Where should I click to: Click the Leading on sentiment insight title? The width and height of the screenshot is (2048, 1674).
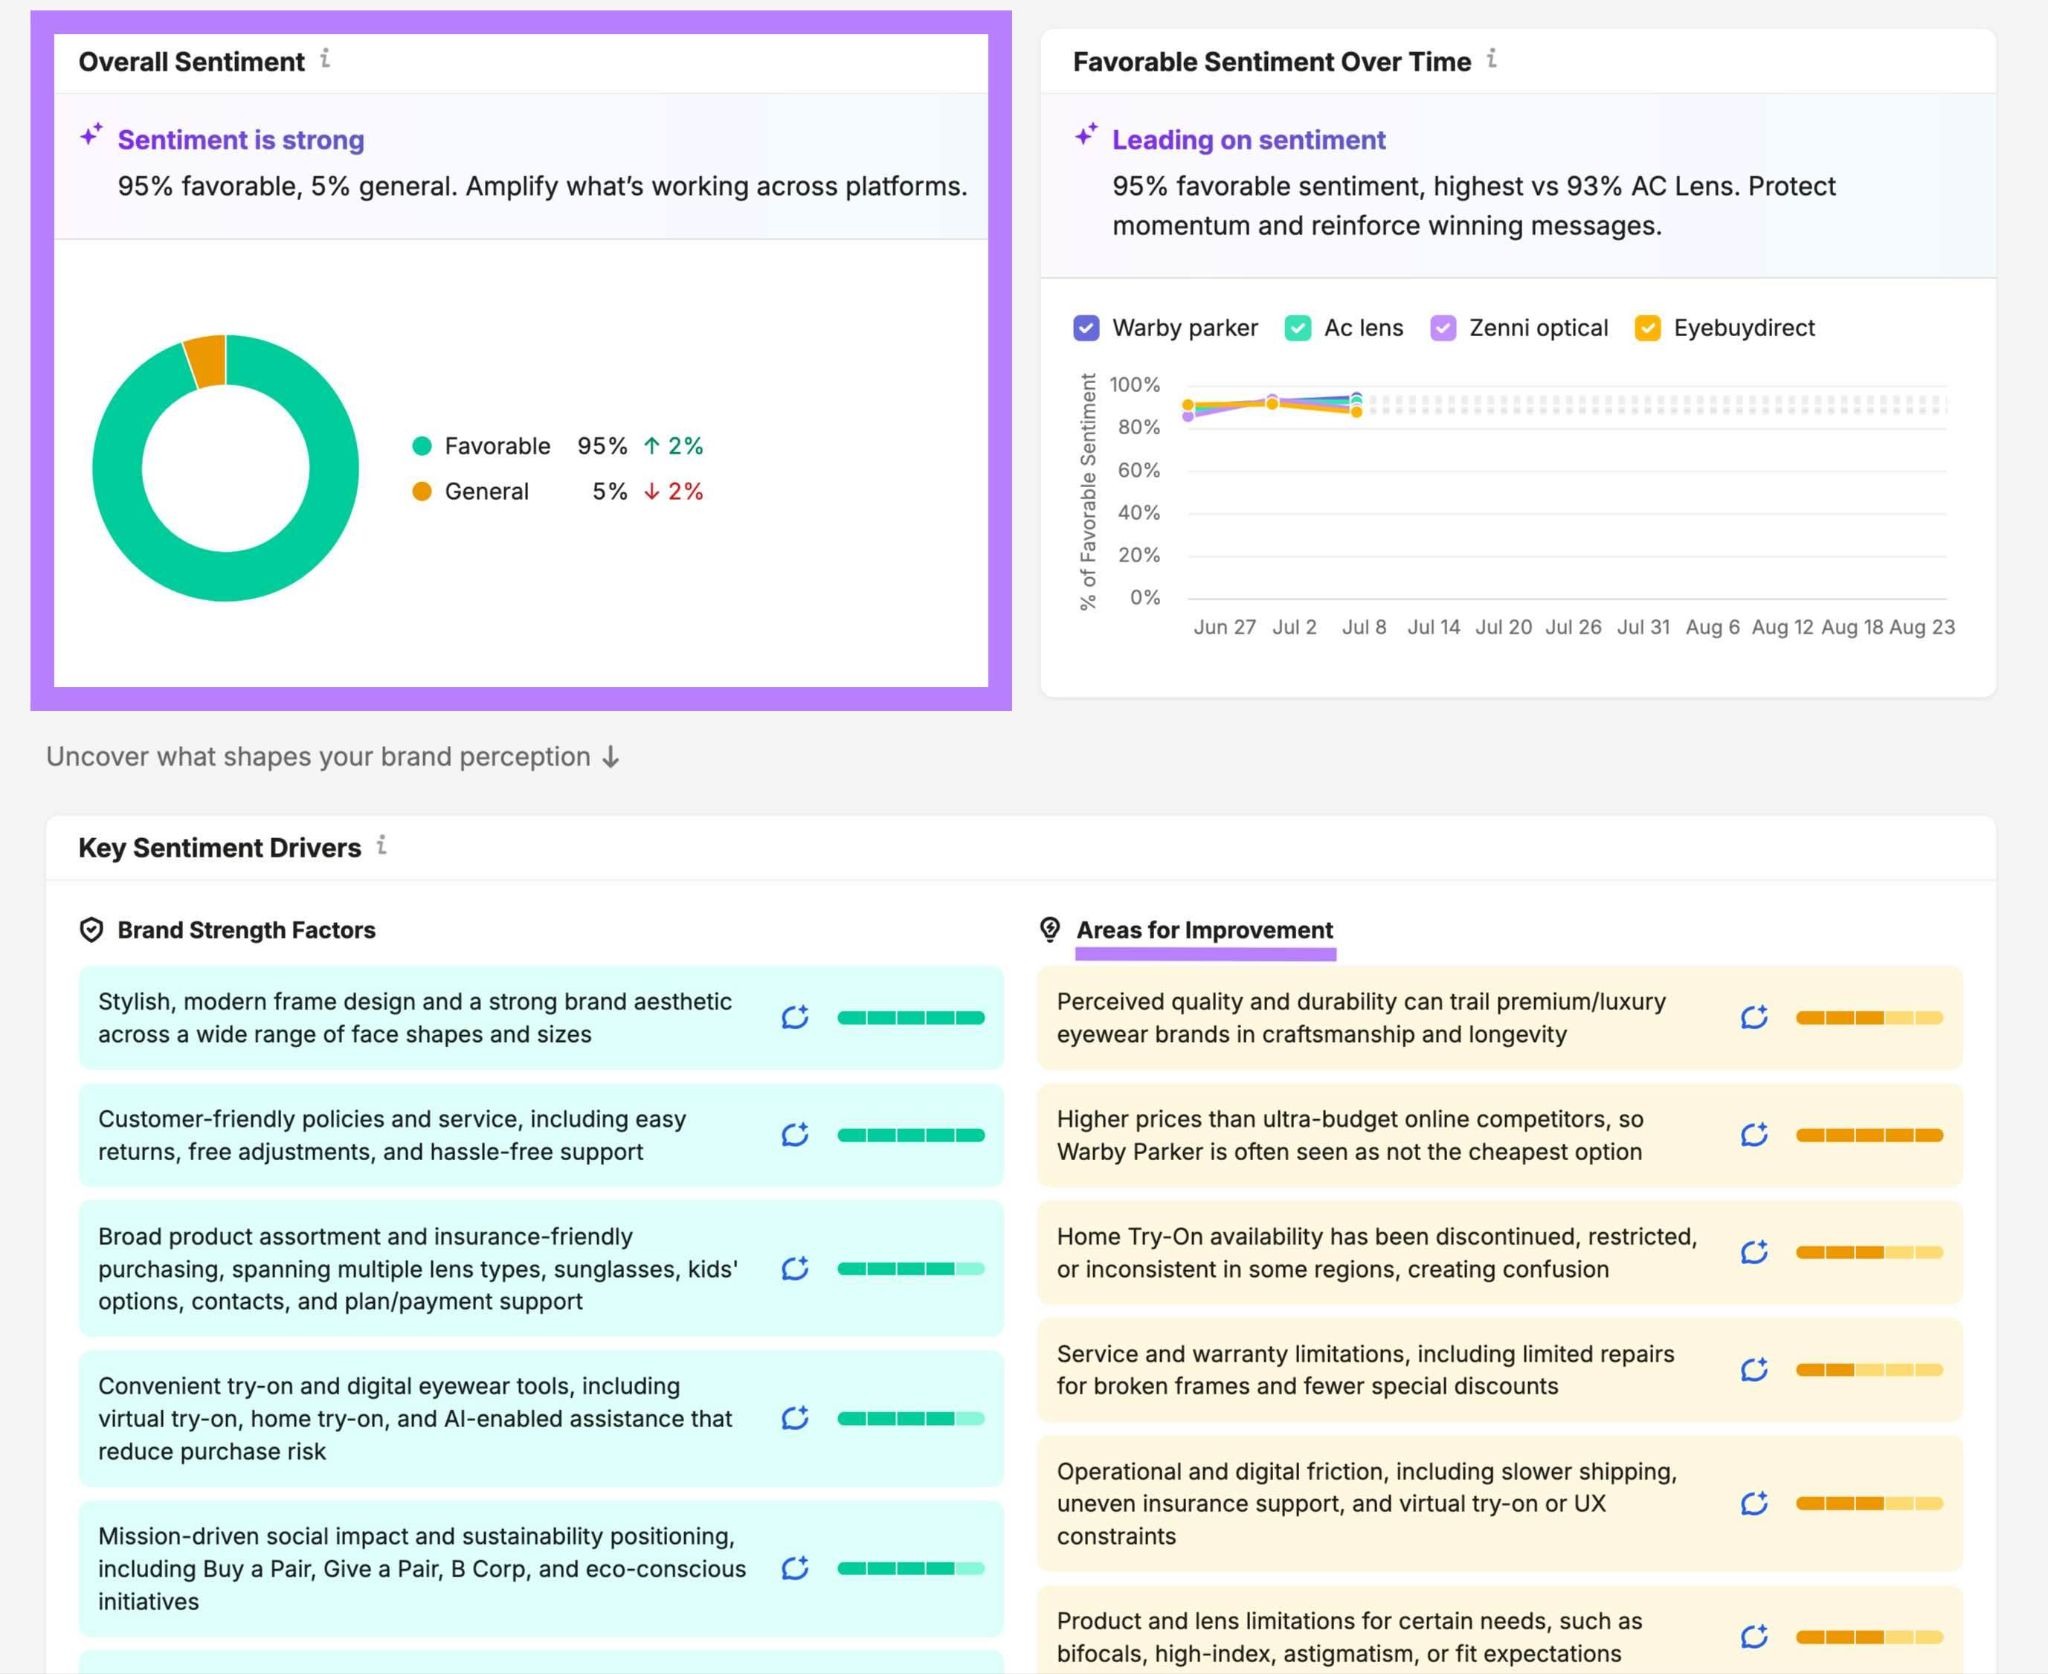tap(1249, 140)
